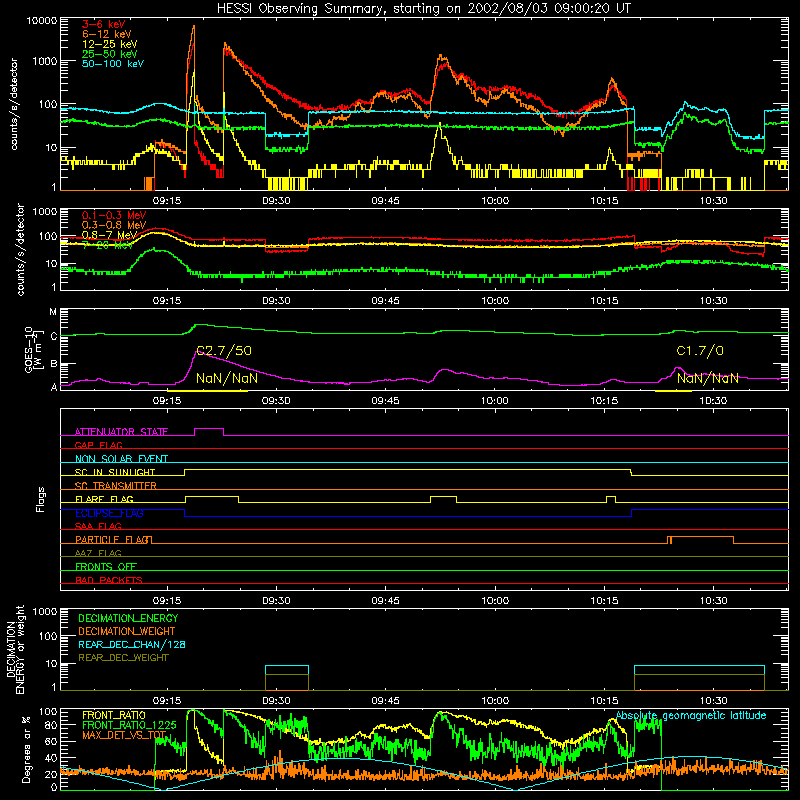This screenshot has width=800, height=800.
Task: Click the 10000 y-axis tick label
Action: (42, 21)
